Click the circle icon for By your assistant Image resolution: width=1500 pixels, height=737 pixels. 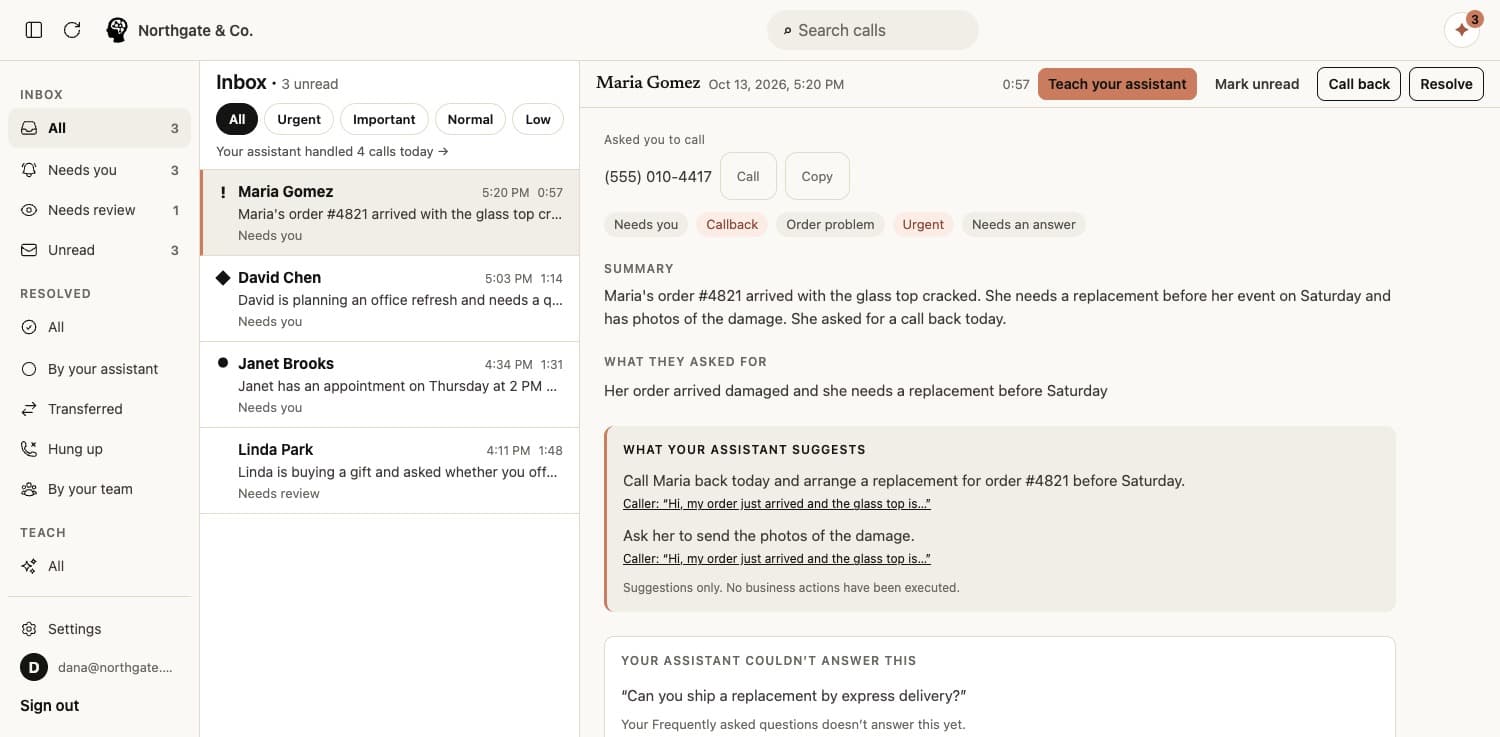29,369
